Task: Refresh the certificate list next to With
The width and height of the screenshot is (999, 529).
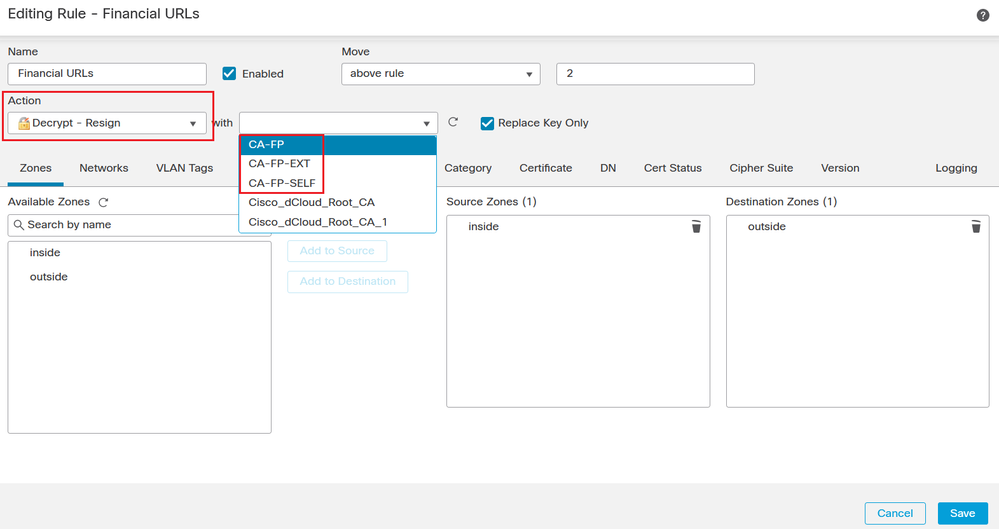Action: pos(453,122)
